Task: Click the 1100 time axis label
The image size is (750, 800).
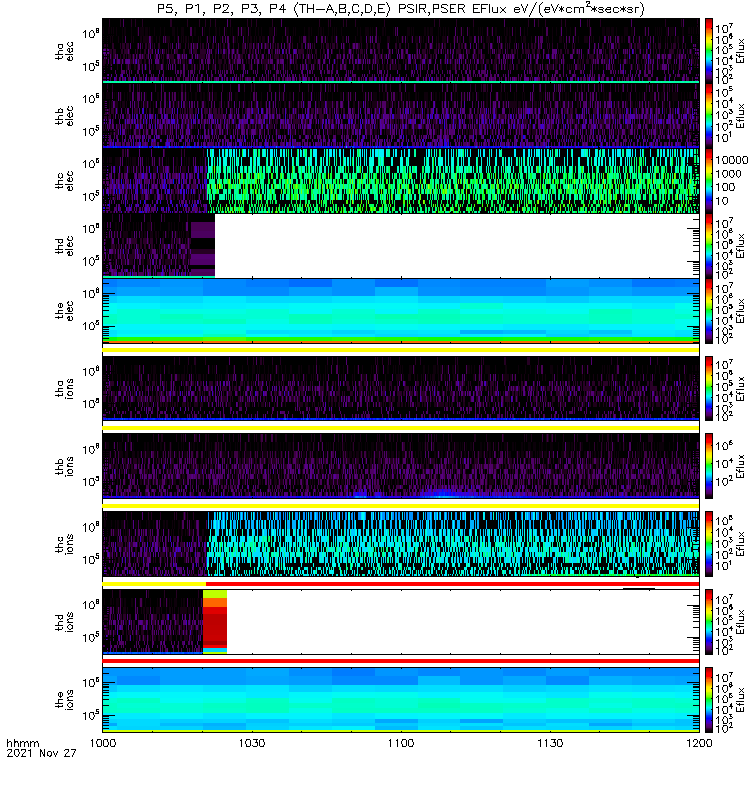Action: [x=400, y=745]
